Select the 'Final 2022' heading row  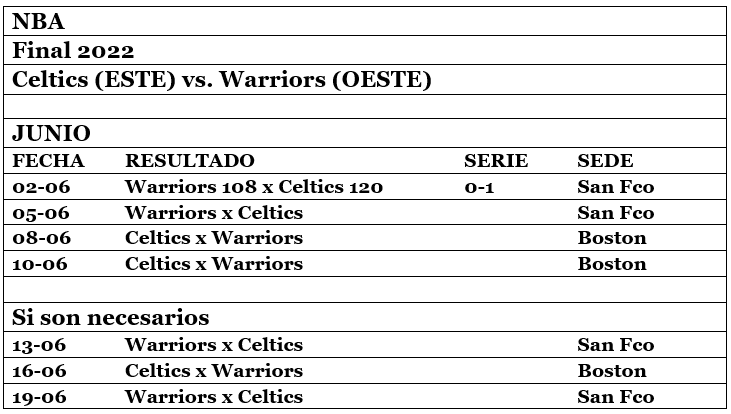[x=73, y=50]
